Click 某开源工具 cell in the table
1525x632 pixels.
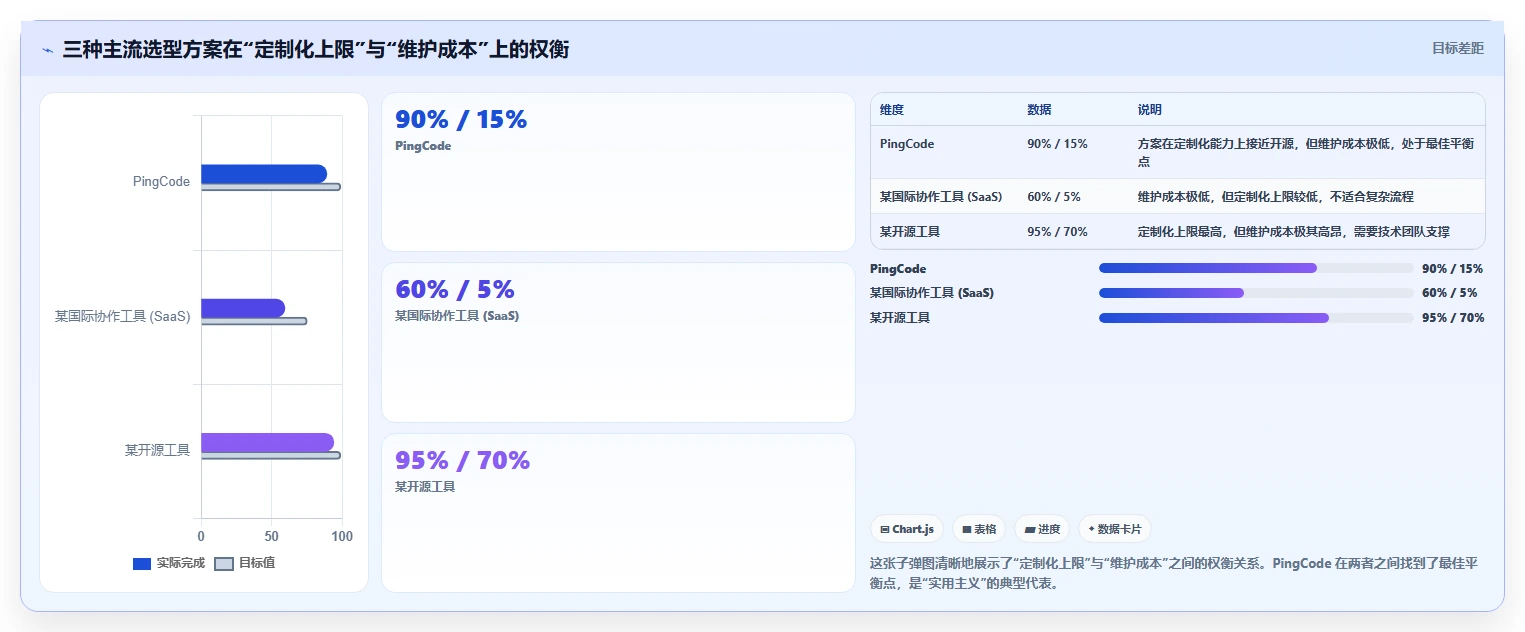(x=910, y=232)
